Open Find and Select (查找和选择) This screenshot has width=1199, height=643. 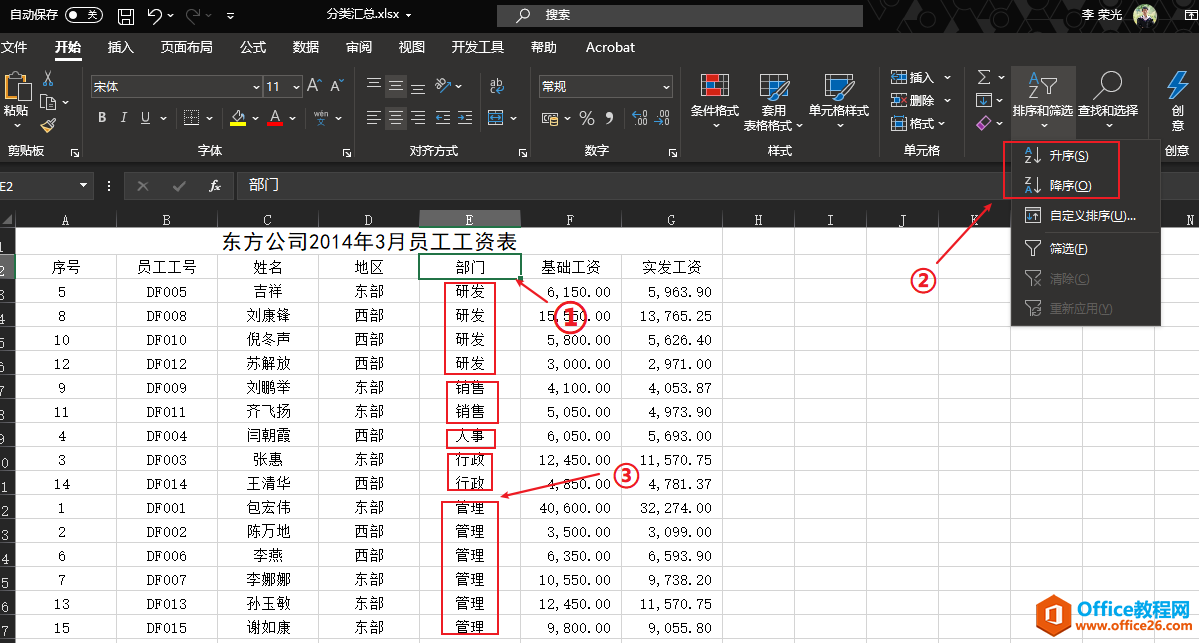click(1108, 101)
